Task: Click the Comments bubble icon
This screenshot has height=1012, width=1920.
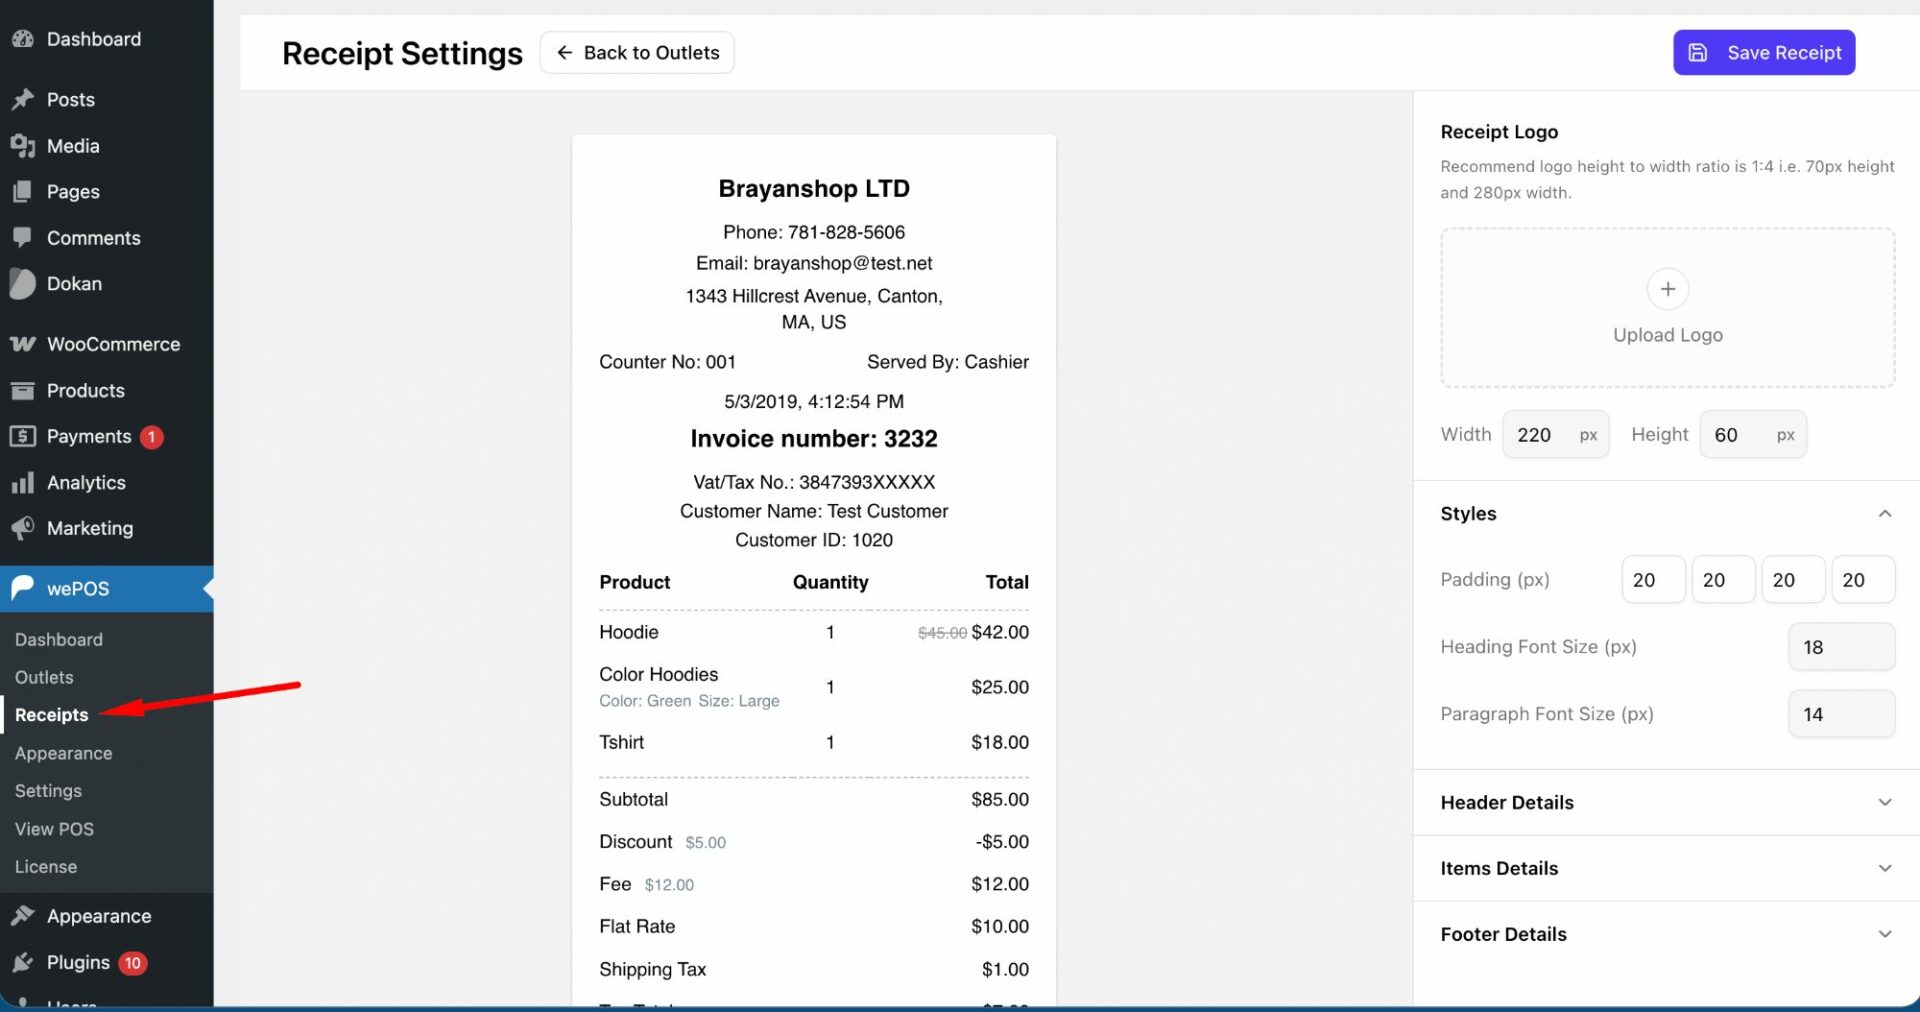Action: tap(22, 238)
